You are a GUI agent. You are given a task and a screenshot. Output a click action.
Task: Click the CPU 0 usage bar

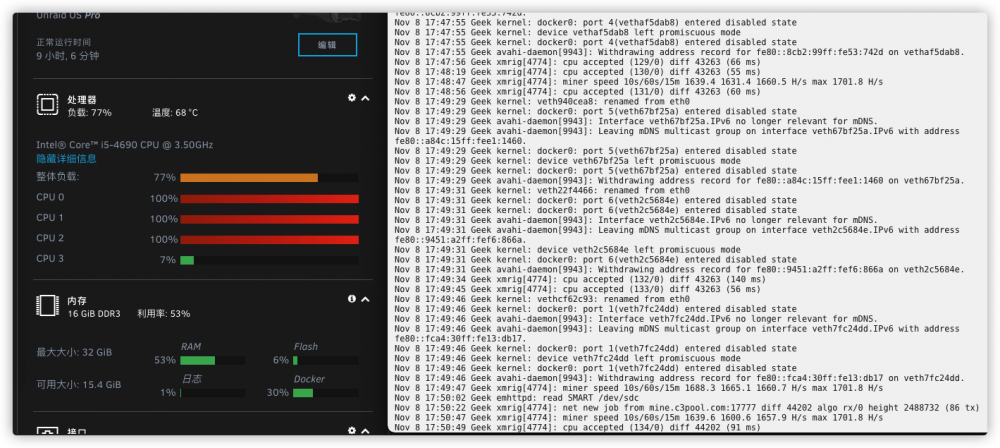269,198
